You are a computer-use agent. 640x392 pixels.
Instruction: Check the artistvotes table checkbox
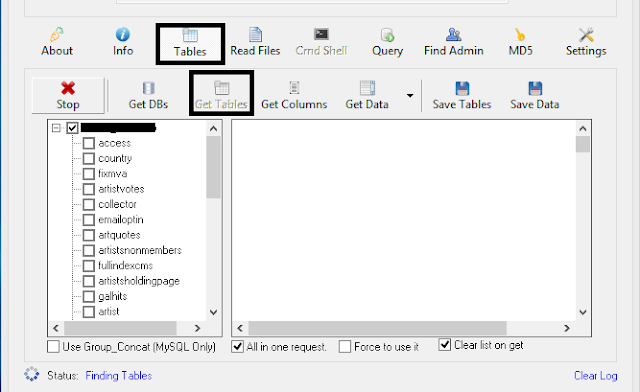(x=89, y=189)
